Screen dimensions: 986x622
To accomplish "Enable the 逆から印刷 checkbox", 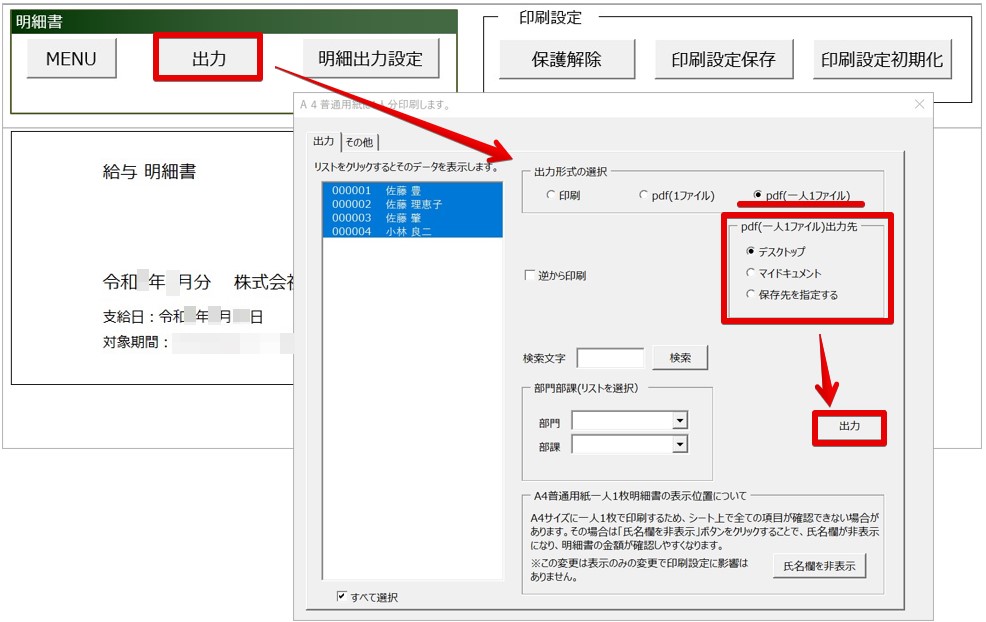I will click(x=530, y=276).
